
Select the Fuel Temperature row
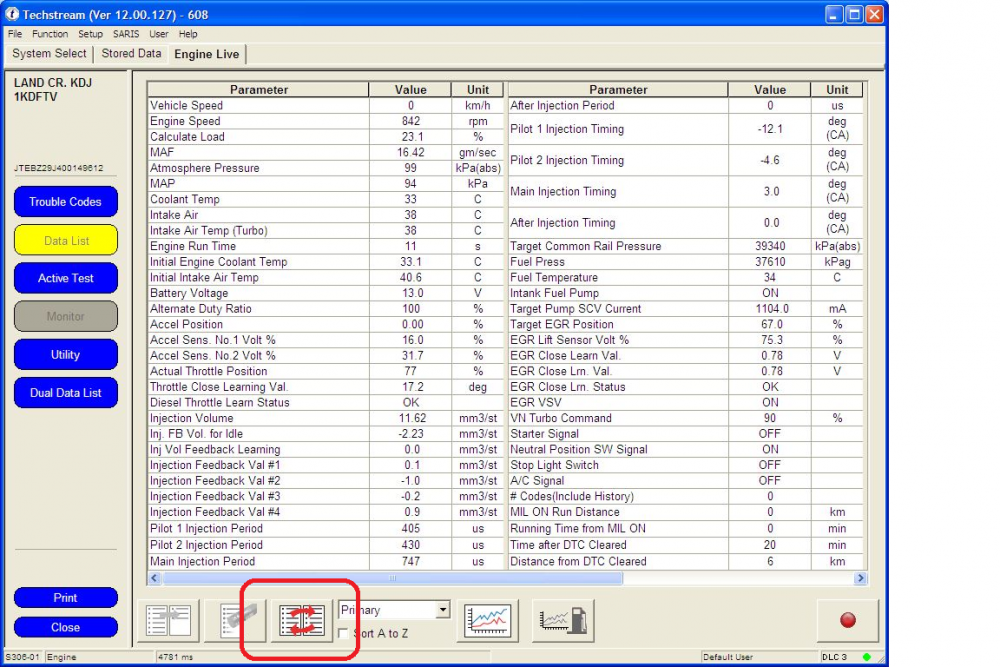[686, 277]
